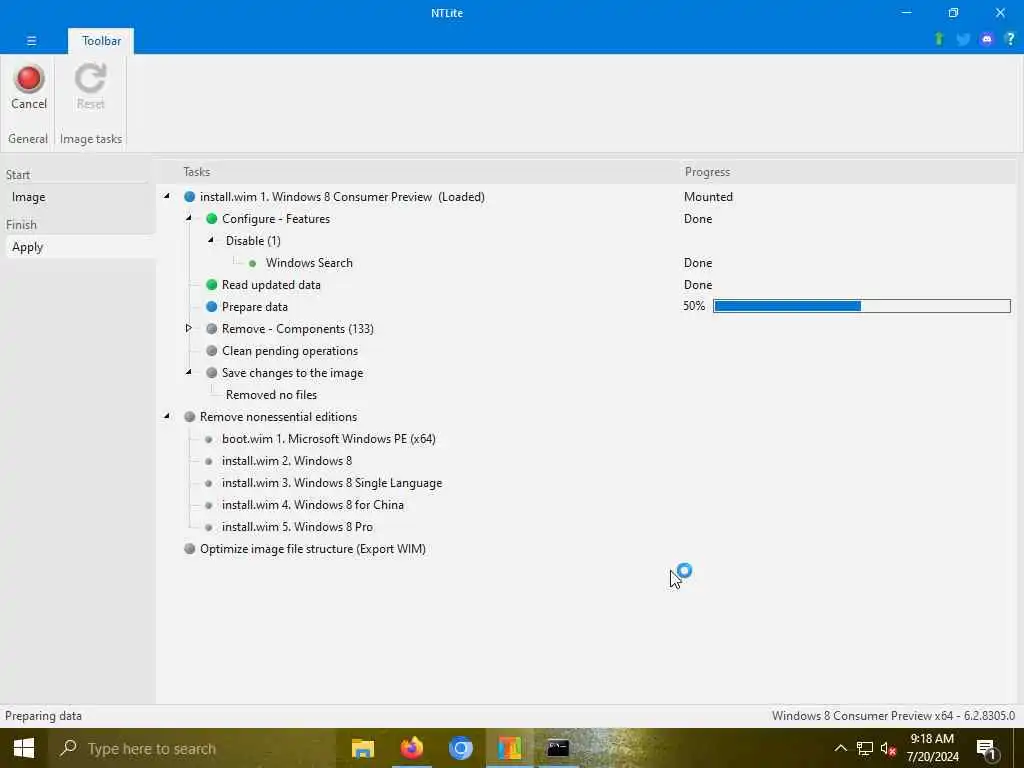1024x768 pixels.
Task: Click the 50% progress text
Action: [694, 306]
